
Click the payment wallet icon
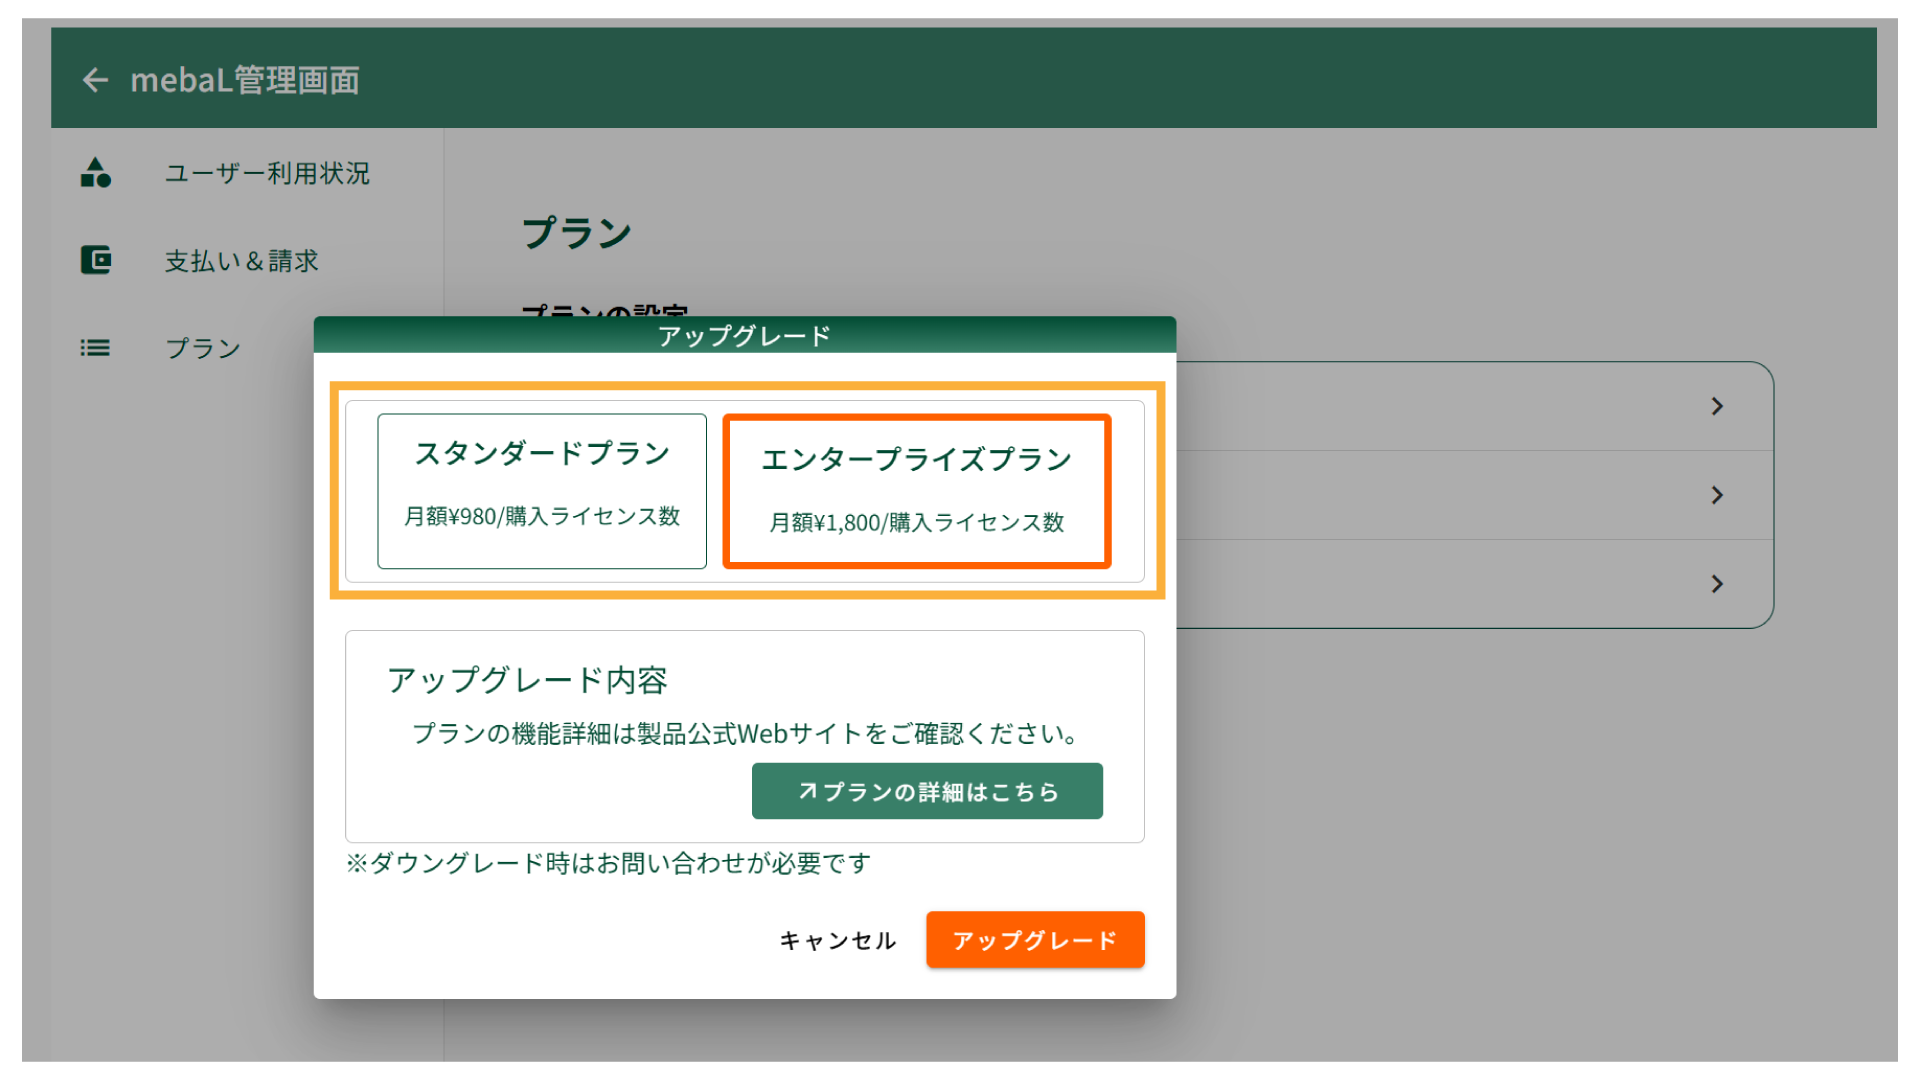click(96, 260)
